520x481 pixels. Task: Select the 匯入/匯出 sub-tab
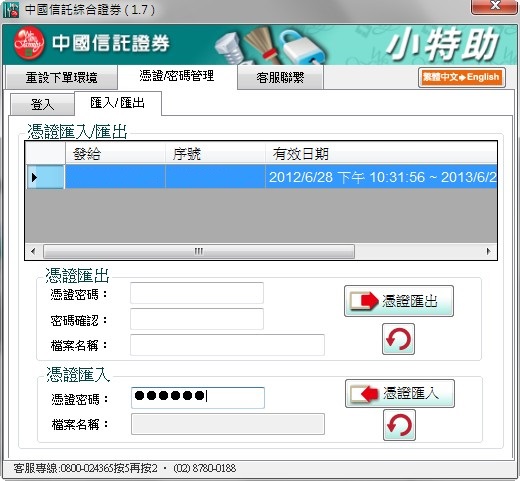pyautogui.click(x=118, y=103)
